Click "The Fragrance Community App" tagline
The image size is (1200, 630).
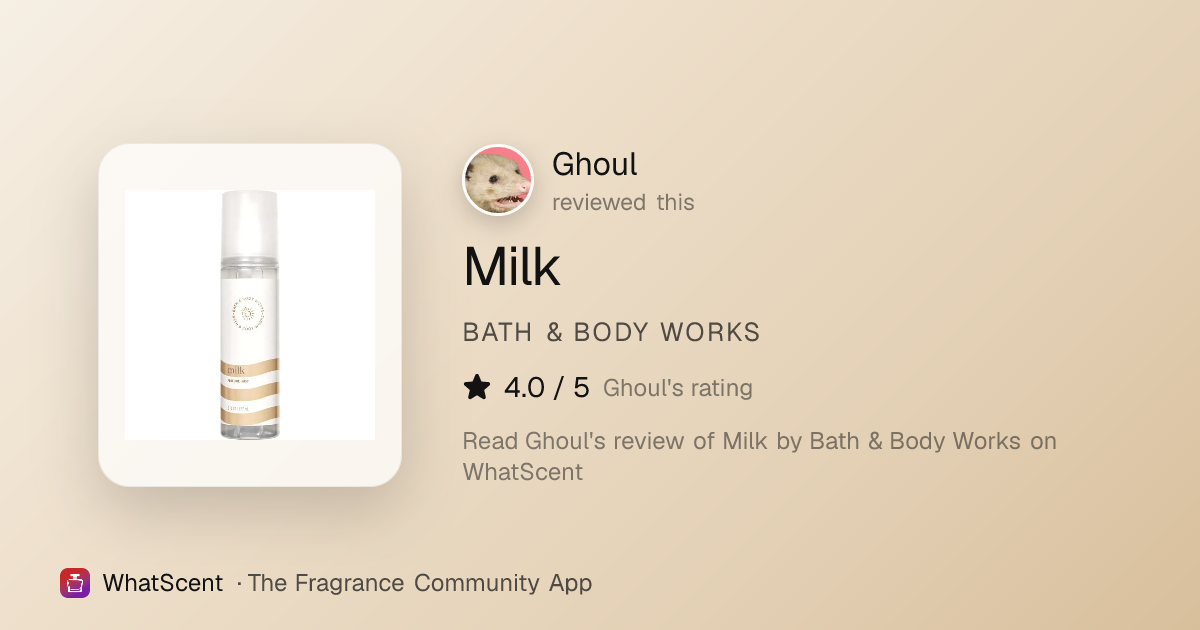(x=420, y=583)
